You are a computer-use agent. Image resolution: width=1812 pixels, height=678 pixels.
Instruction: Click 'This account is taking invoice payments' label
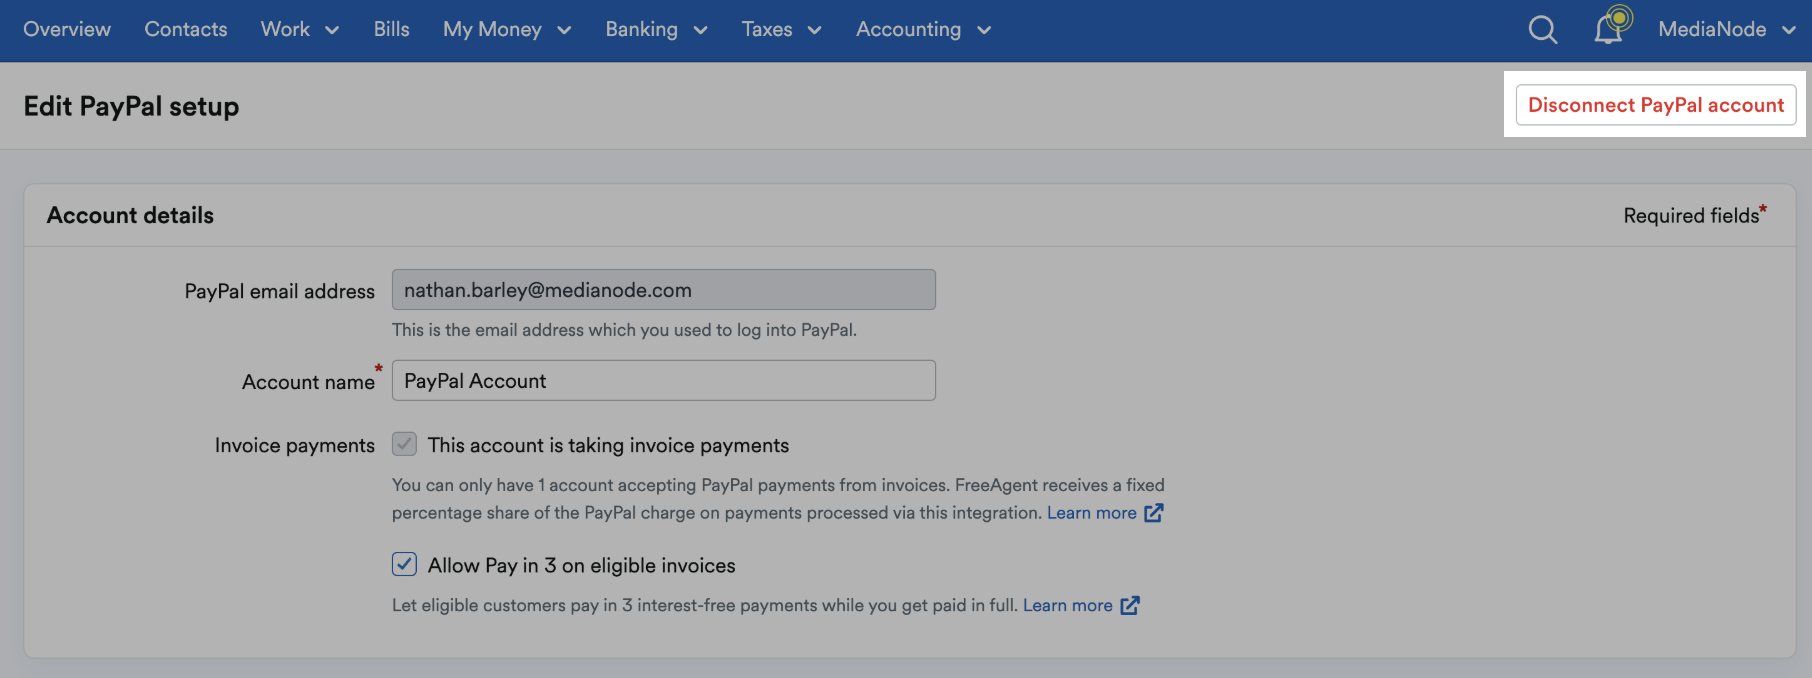click(608, 445)
